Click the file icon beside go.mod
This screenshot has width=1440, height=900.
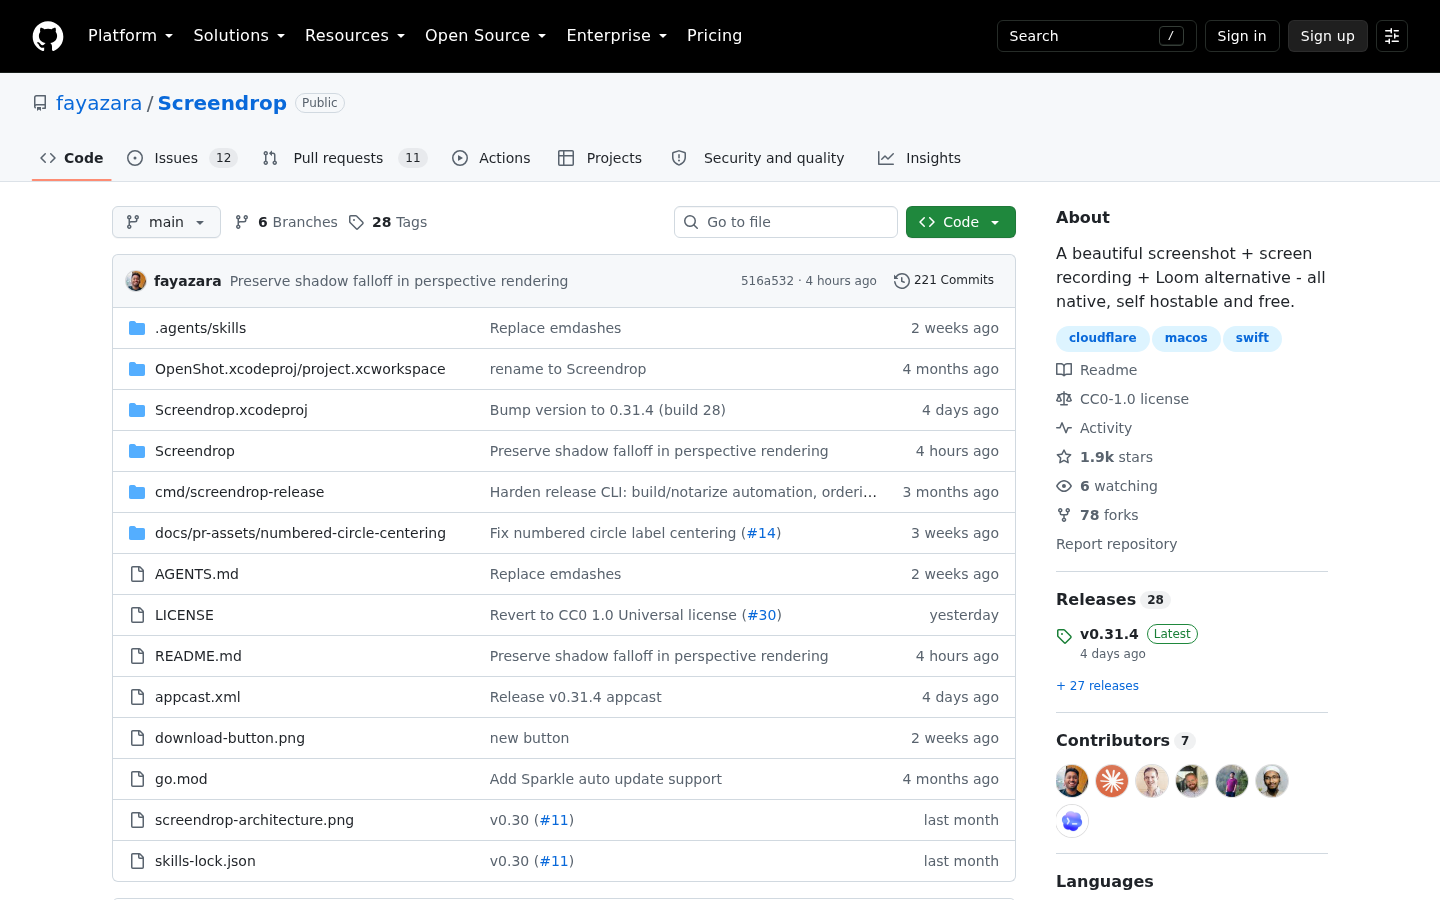coord(137,779)
